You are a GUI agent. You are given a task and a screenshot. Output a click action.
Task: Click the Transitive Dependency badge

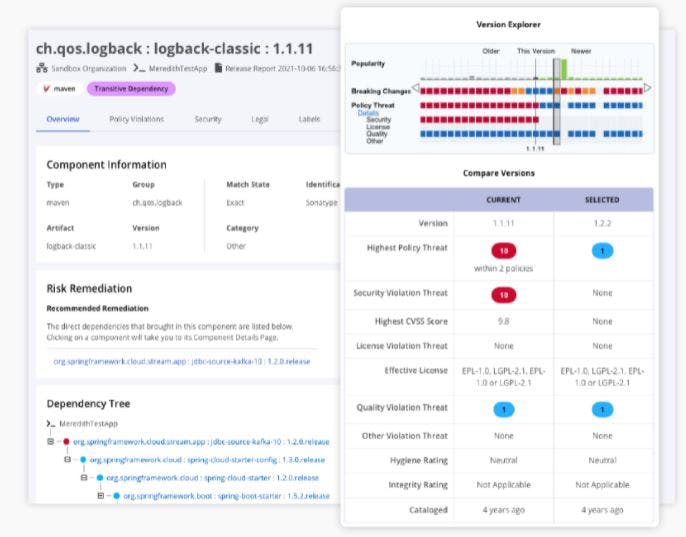(131, 89)
